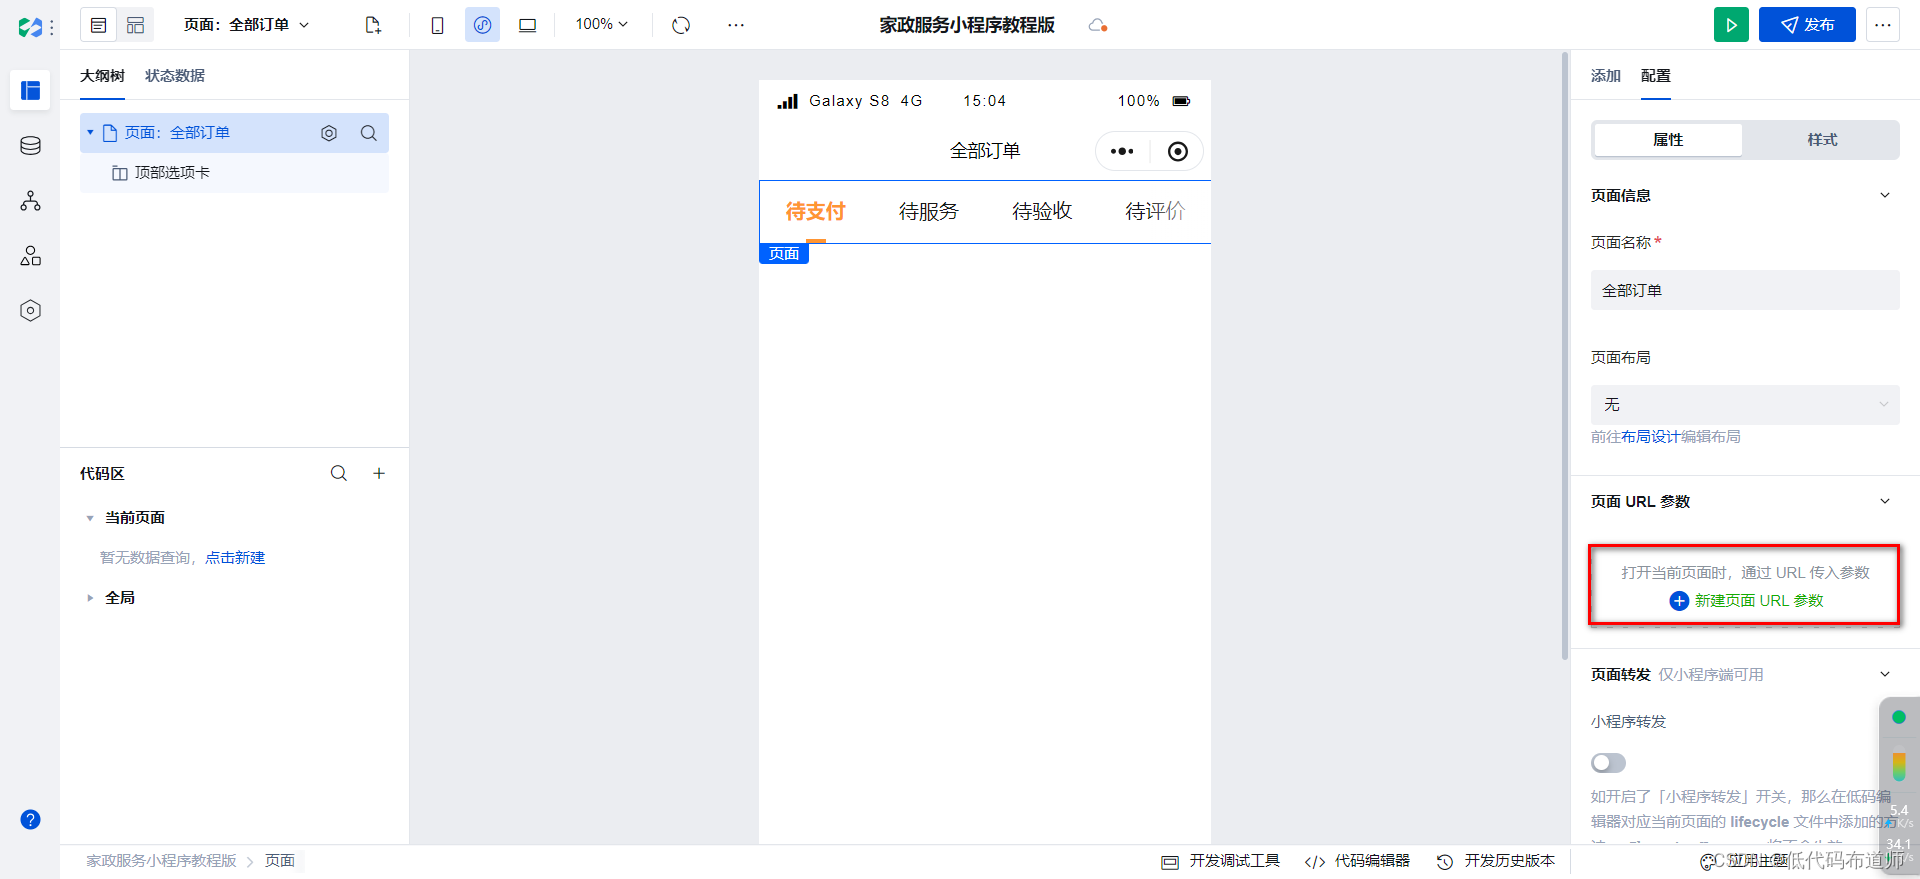Open the 100% zoom dropdown
Viewport: 1920px width, 879px height.
[x=601, y=24]
